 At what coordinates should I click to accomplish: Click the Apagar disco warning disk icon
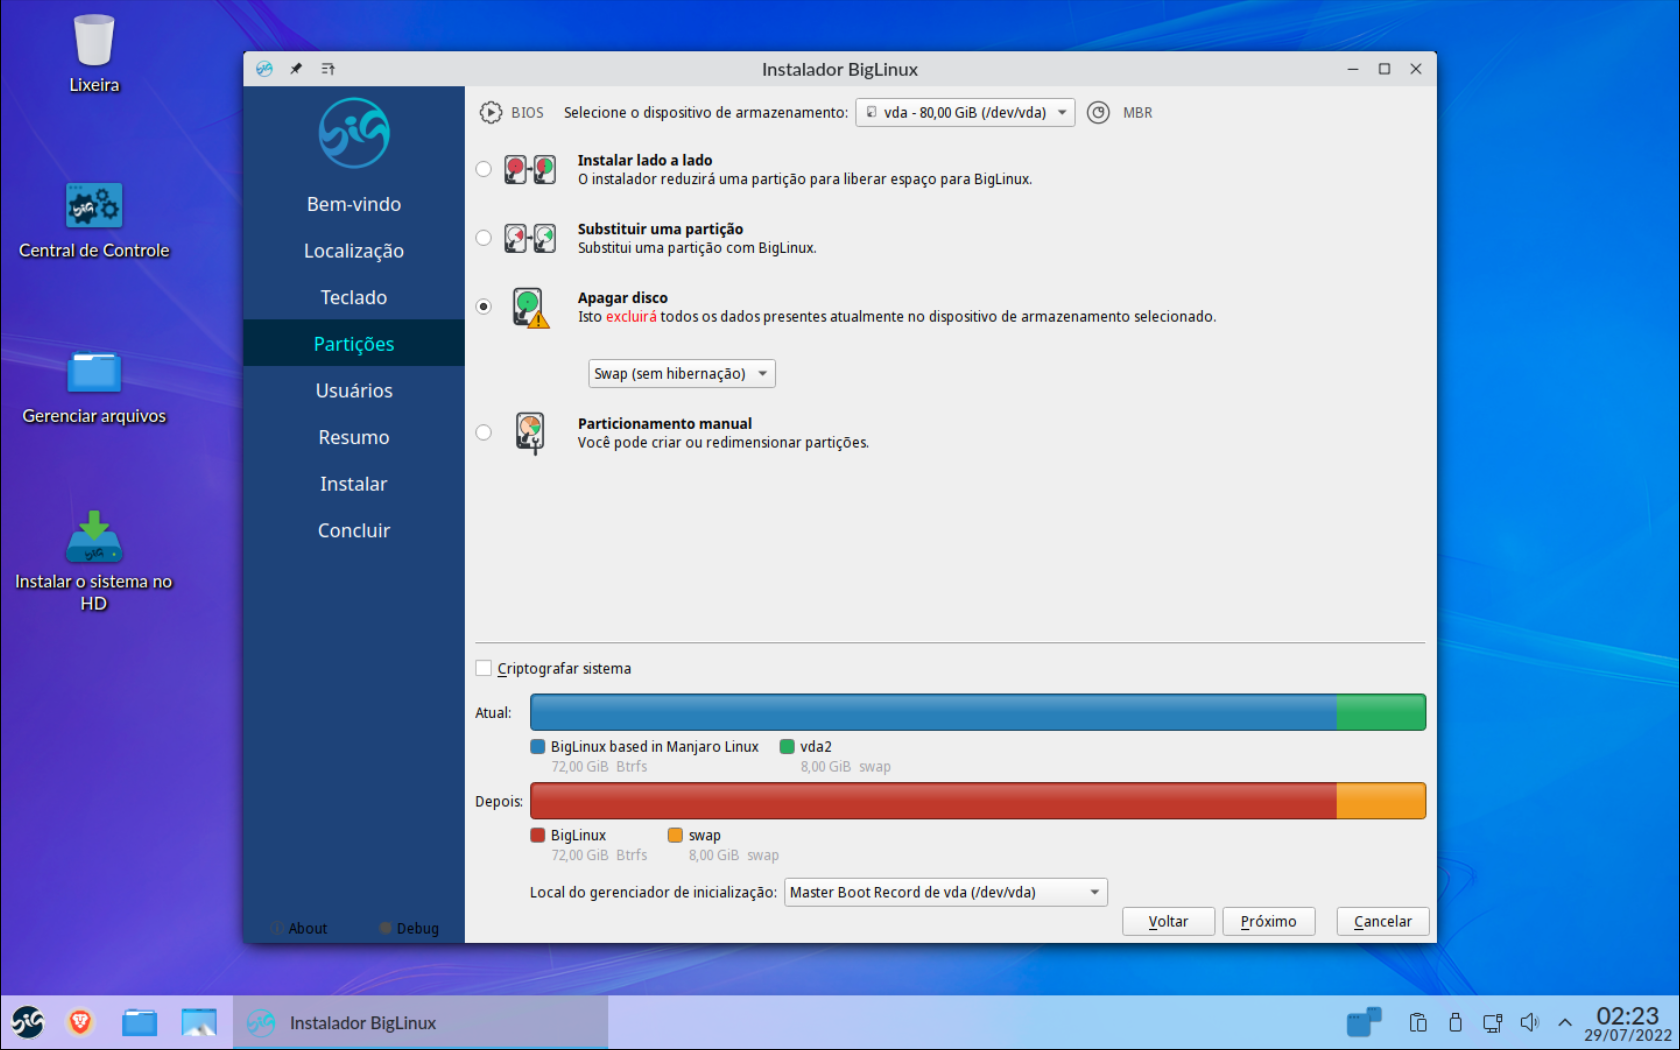(530, 307)
